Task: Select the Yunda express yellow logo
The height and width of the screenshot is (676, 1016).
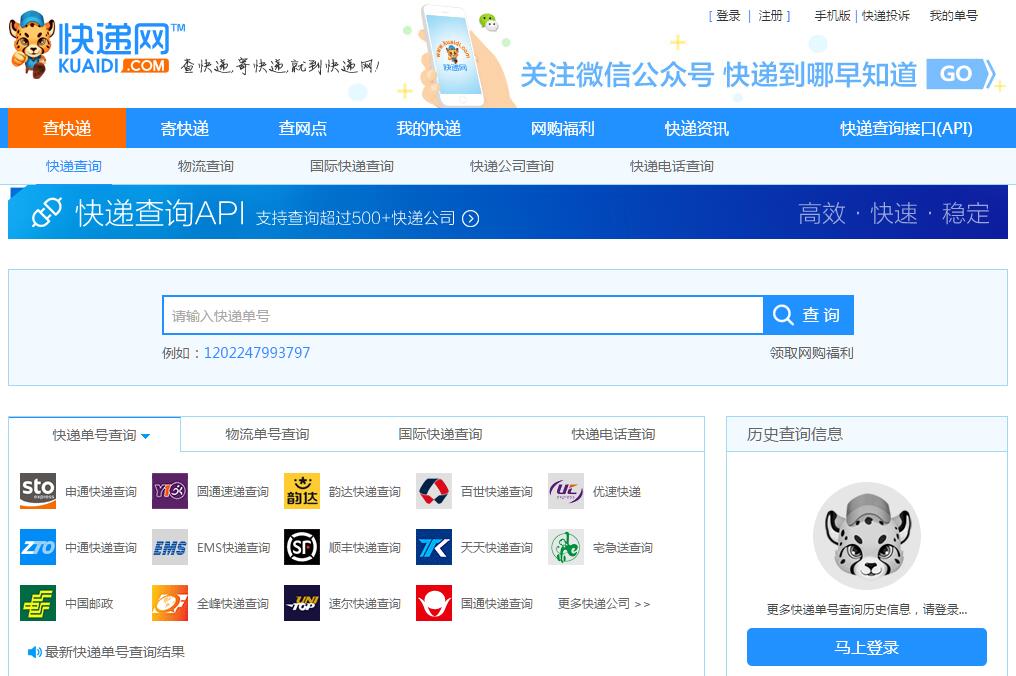Action: click(x=302, y=491)
